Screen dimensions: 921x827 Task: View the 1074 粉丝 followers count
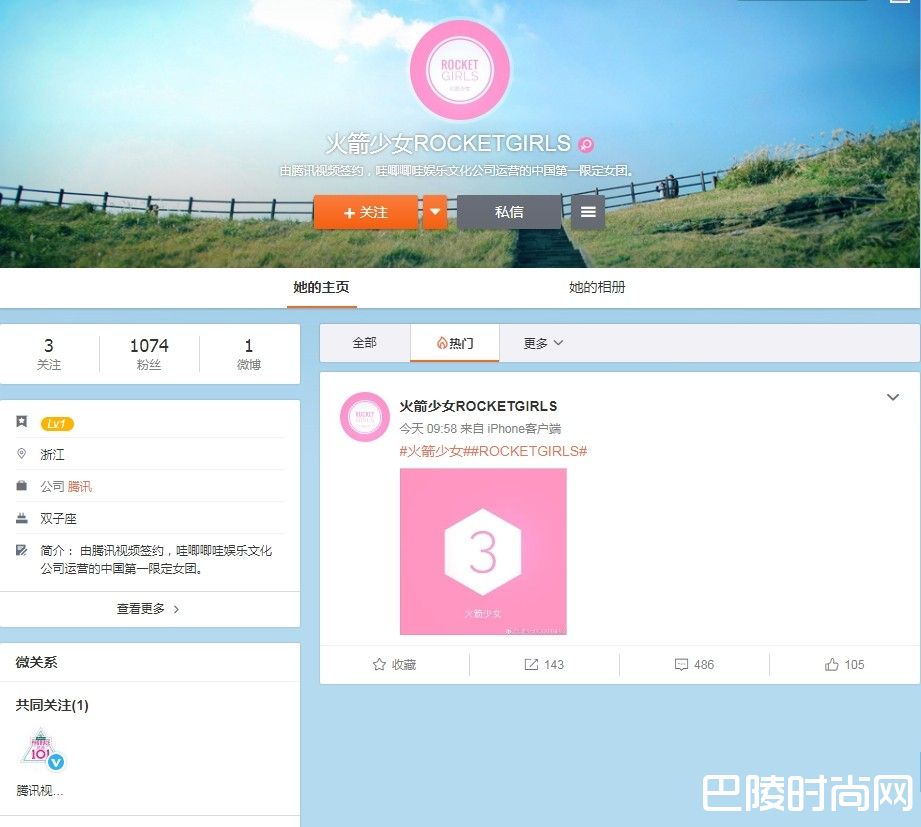point(149,354)
